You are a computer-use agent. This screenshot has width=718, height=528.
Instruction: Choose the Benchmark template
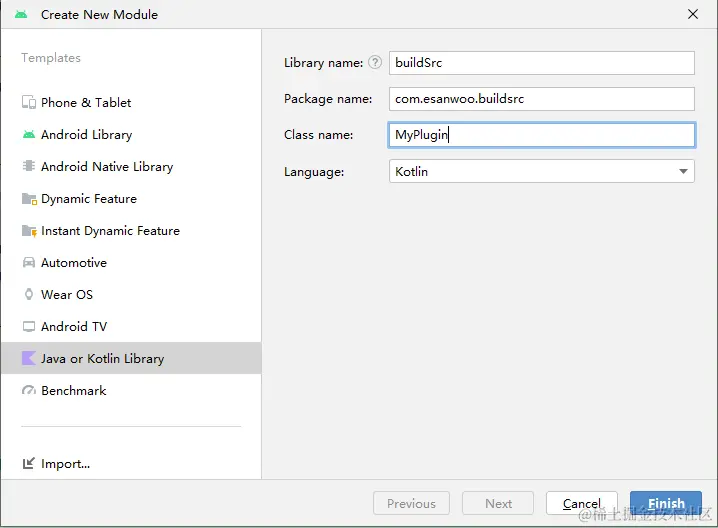click(131, 391)
